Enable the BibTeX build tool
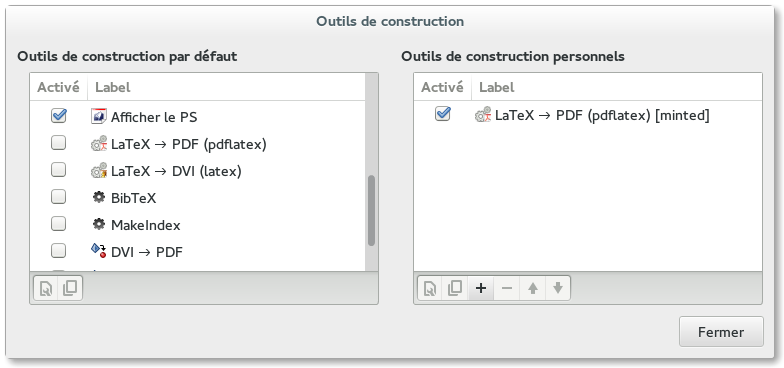 (58, 197)
